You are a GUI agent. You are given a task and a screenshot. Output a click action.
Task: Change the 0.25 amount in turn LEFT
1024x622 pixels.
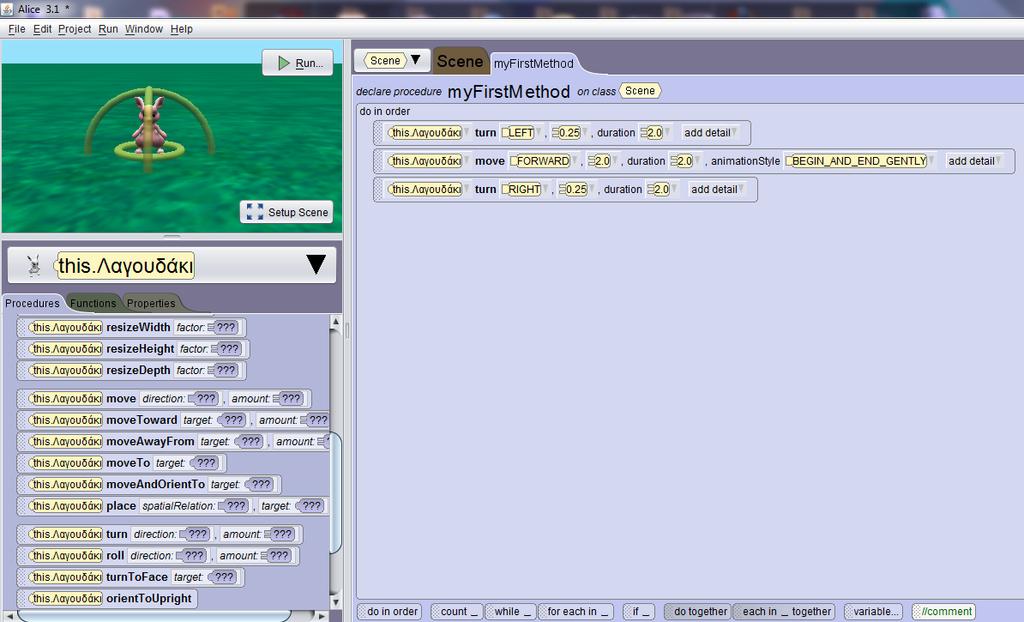[x=569, y=133]
